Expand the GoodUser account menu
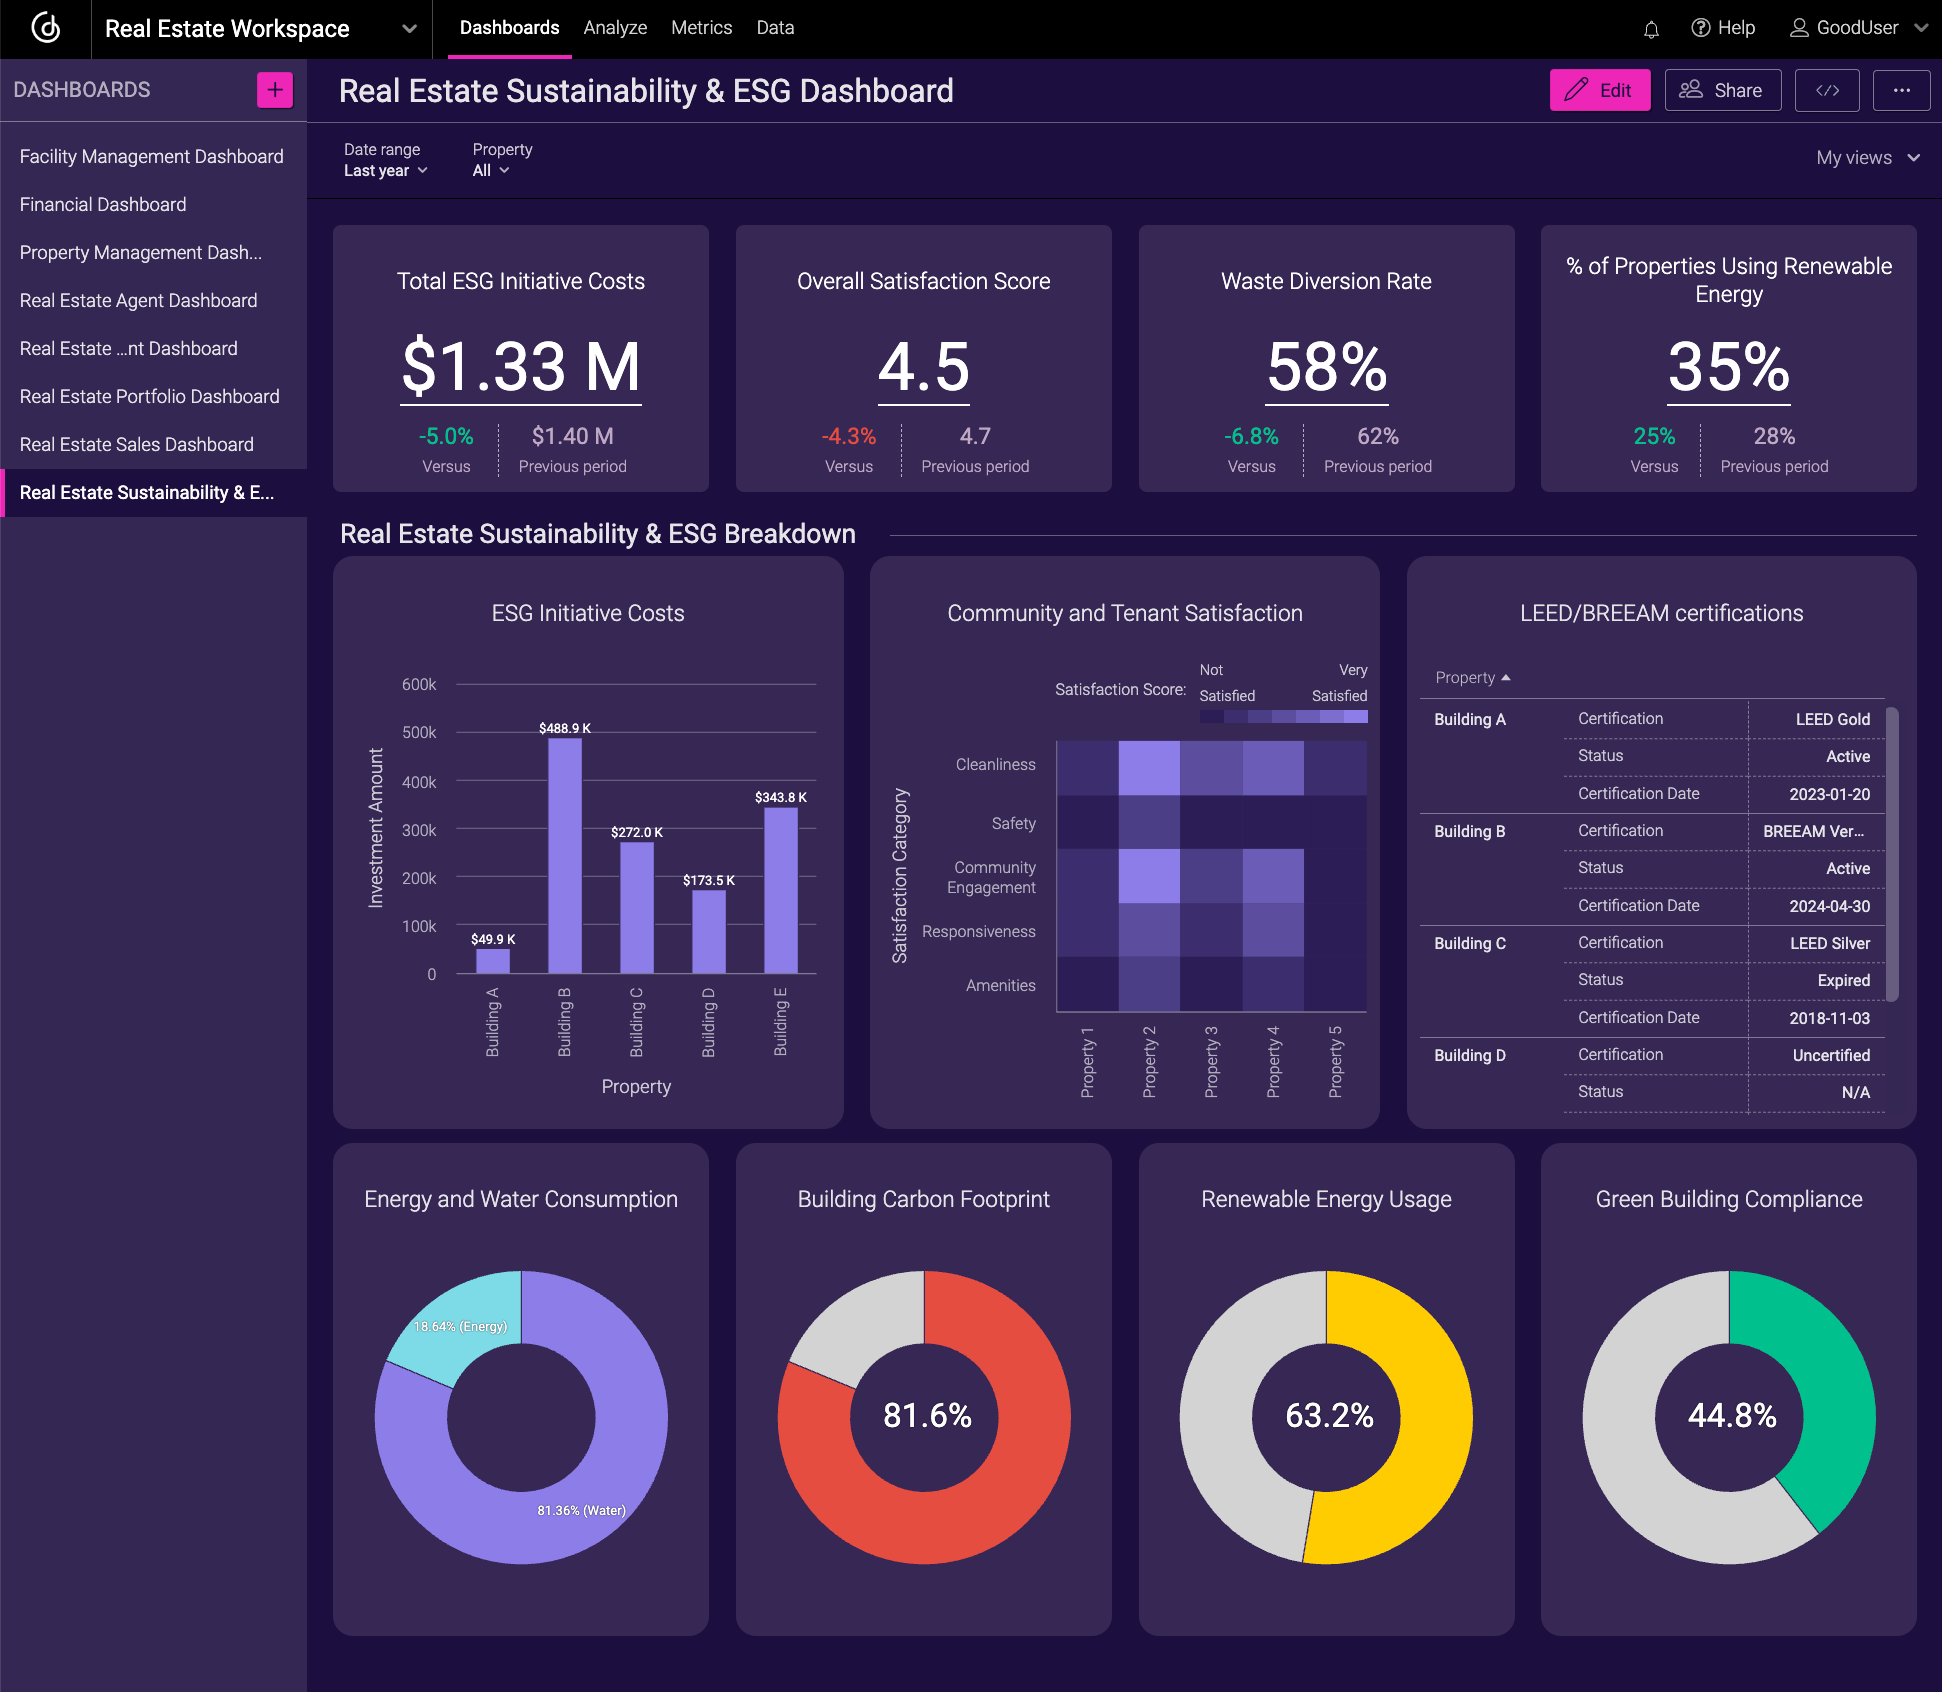The height and width of the screenshot is (1692, 1942). coord(1857,28)
